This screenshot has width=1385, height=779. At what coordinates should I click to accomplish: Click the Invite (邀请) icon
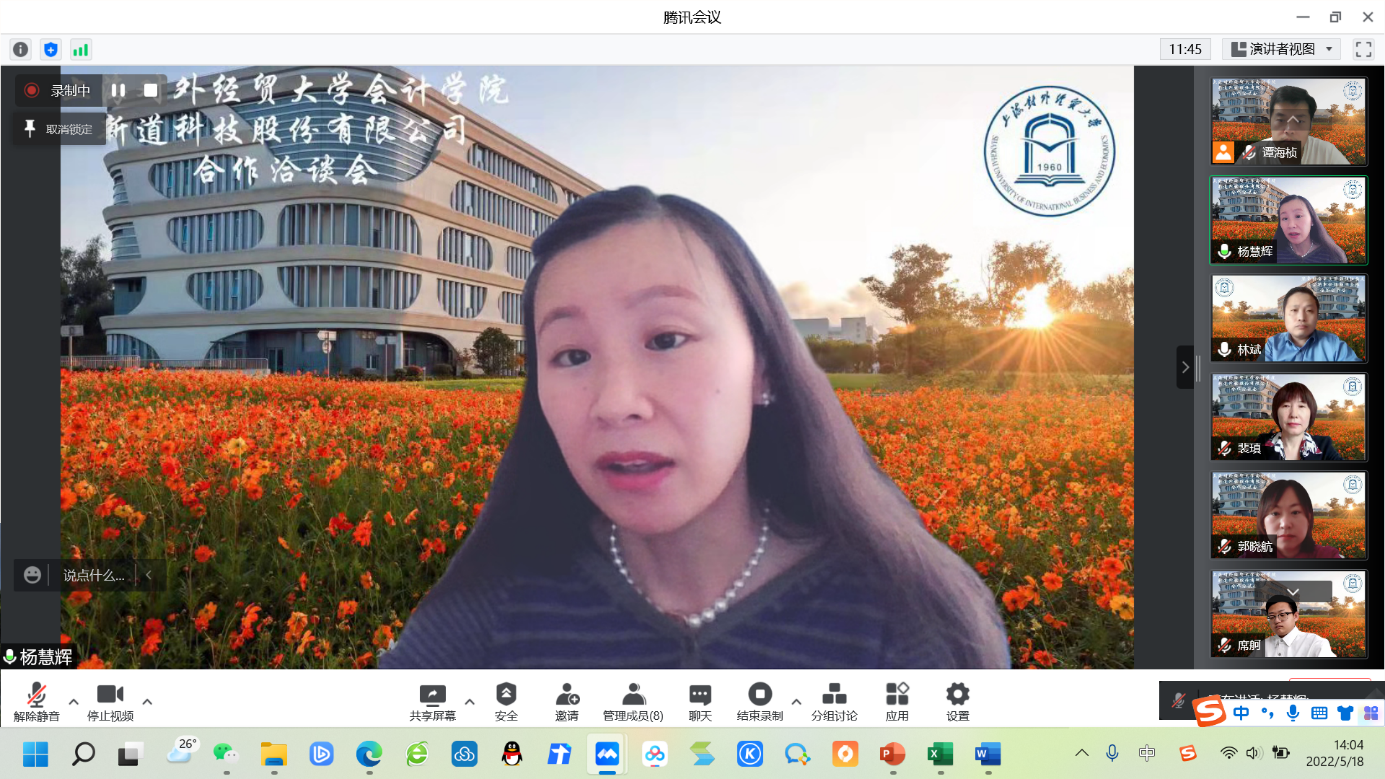coord(567,695)
